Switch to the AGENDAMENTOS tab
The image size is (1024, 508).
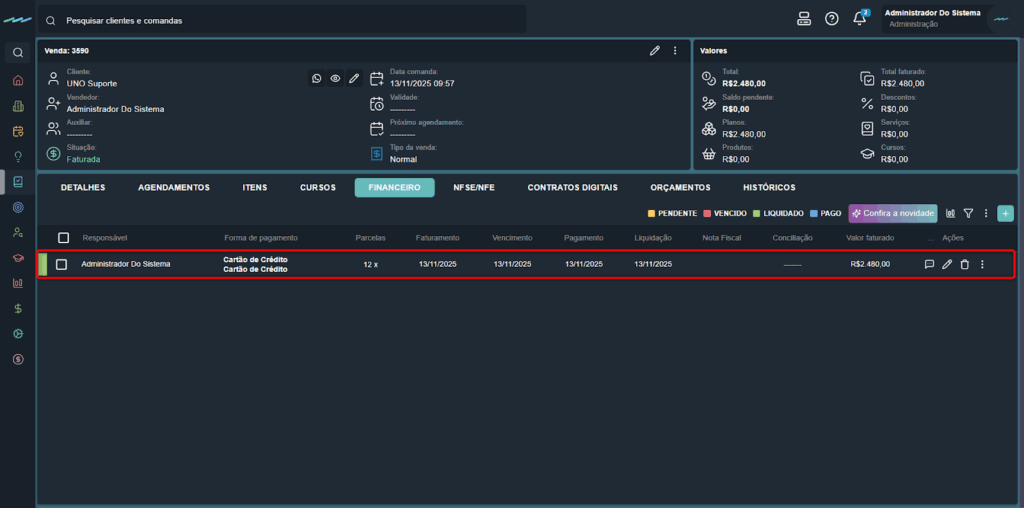(x=174, y=187)
